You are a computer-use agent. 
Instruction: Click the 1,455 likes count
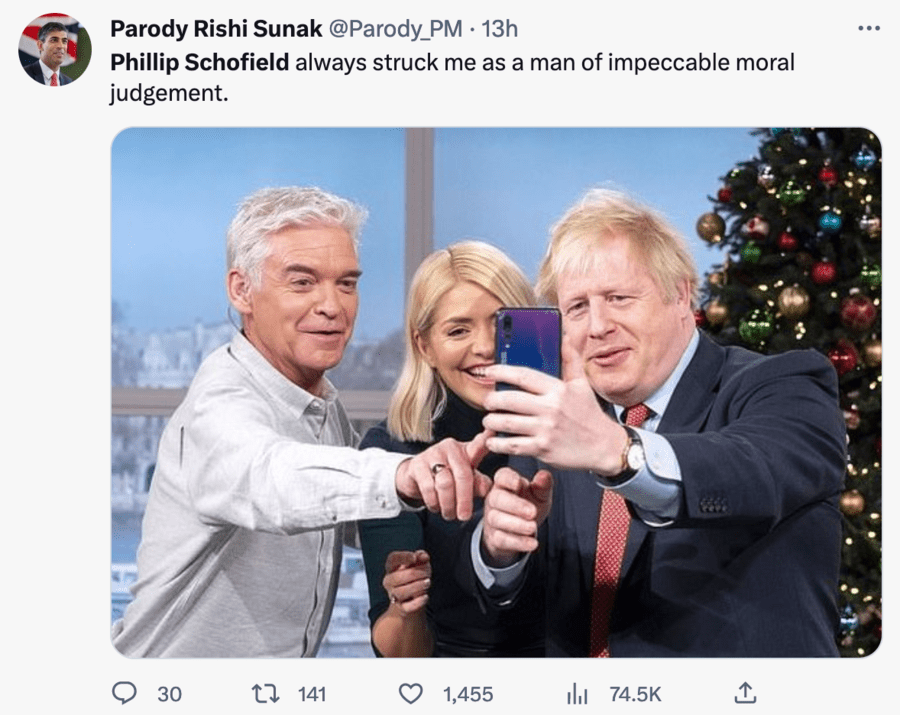point(468,694)
